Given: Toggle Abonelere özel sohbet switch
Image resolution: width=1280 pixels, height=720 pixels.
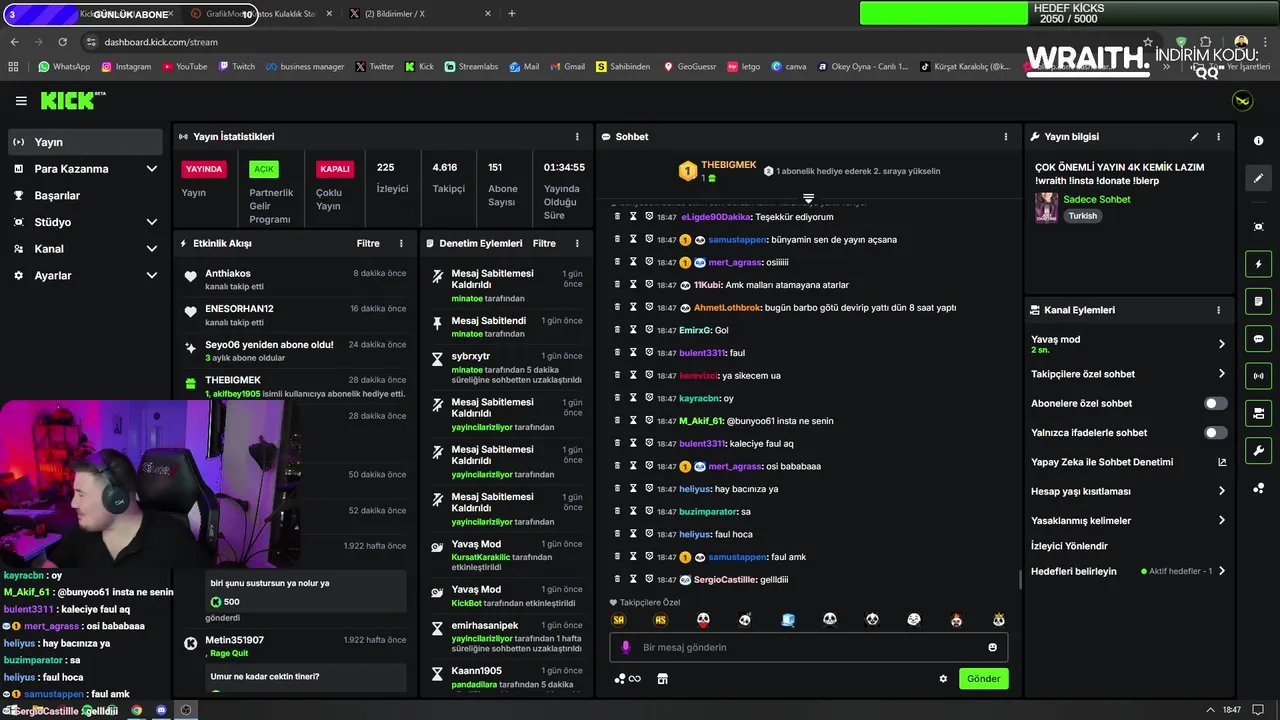Looking at the screenshot, I should click(1215, 404).
